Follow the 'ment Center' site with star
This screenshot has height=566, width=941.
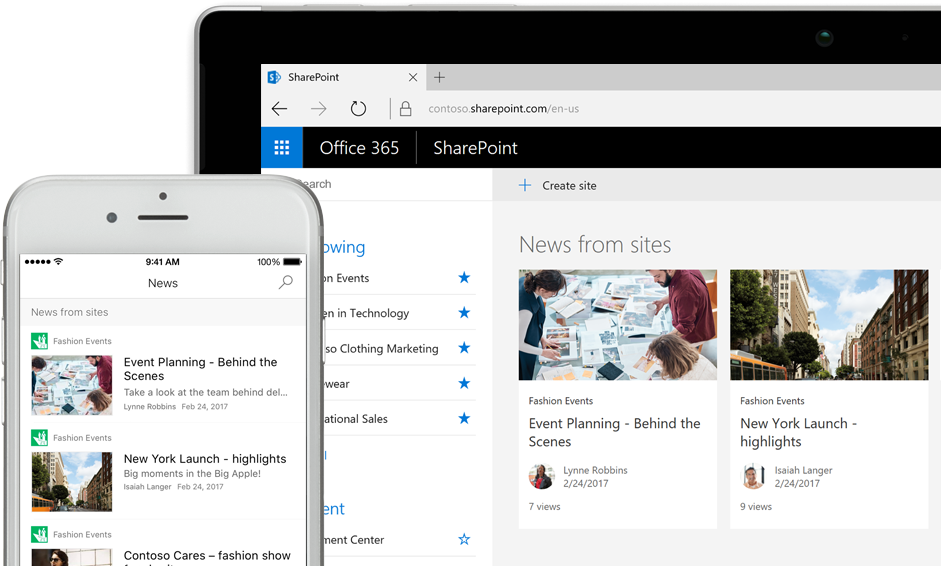pos(464,539)
